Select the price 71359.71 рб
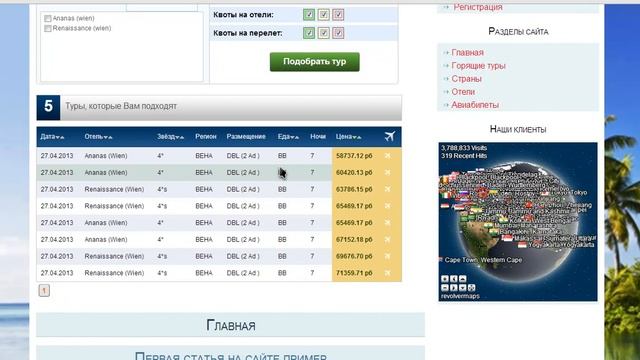The height and width of the screenshot is (360, 640). [x=354, y=273]
